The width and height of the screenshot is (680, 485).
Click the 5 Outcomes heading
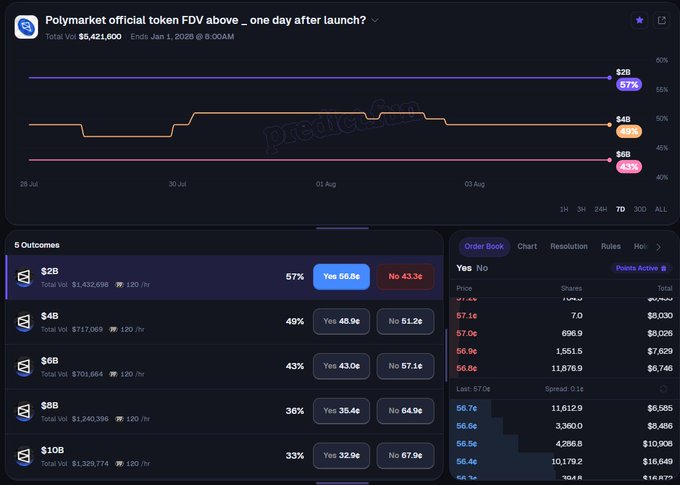click(37, 245)
